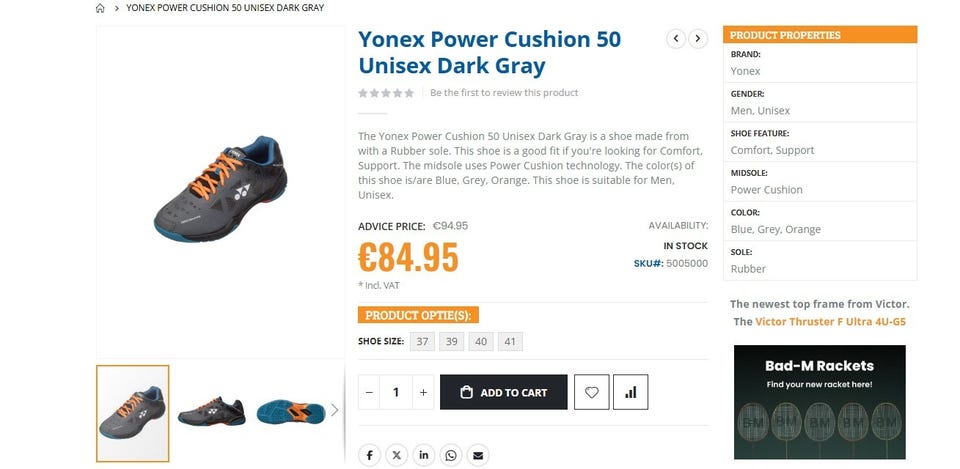
Task: Add to compare bar chart icon
Action: 631,392
